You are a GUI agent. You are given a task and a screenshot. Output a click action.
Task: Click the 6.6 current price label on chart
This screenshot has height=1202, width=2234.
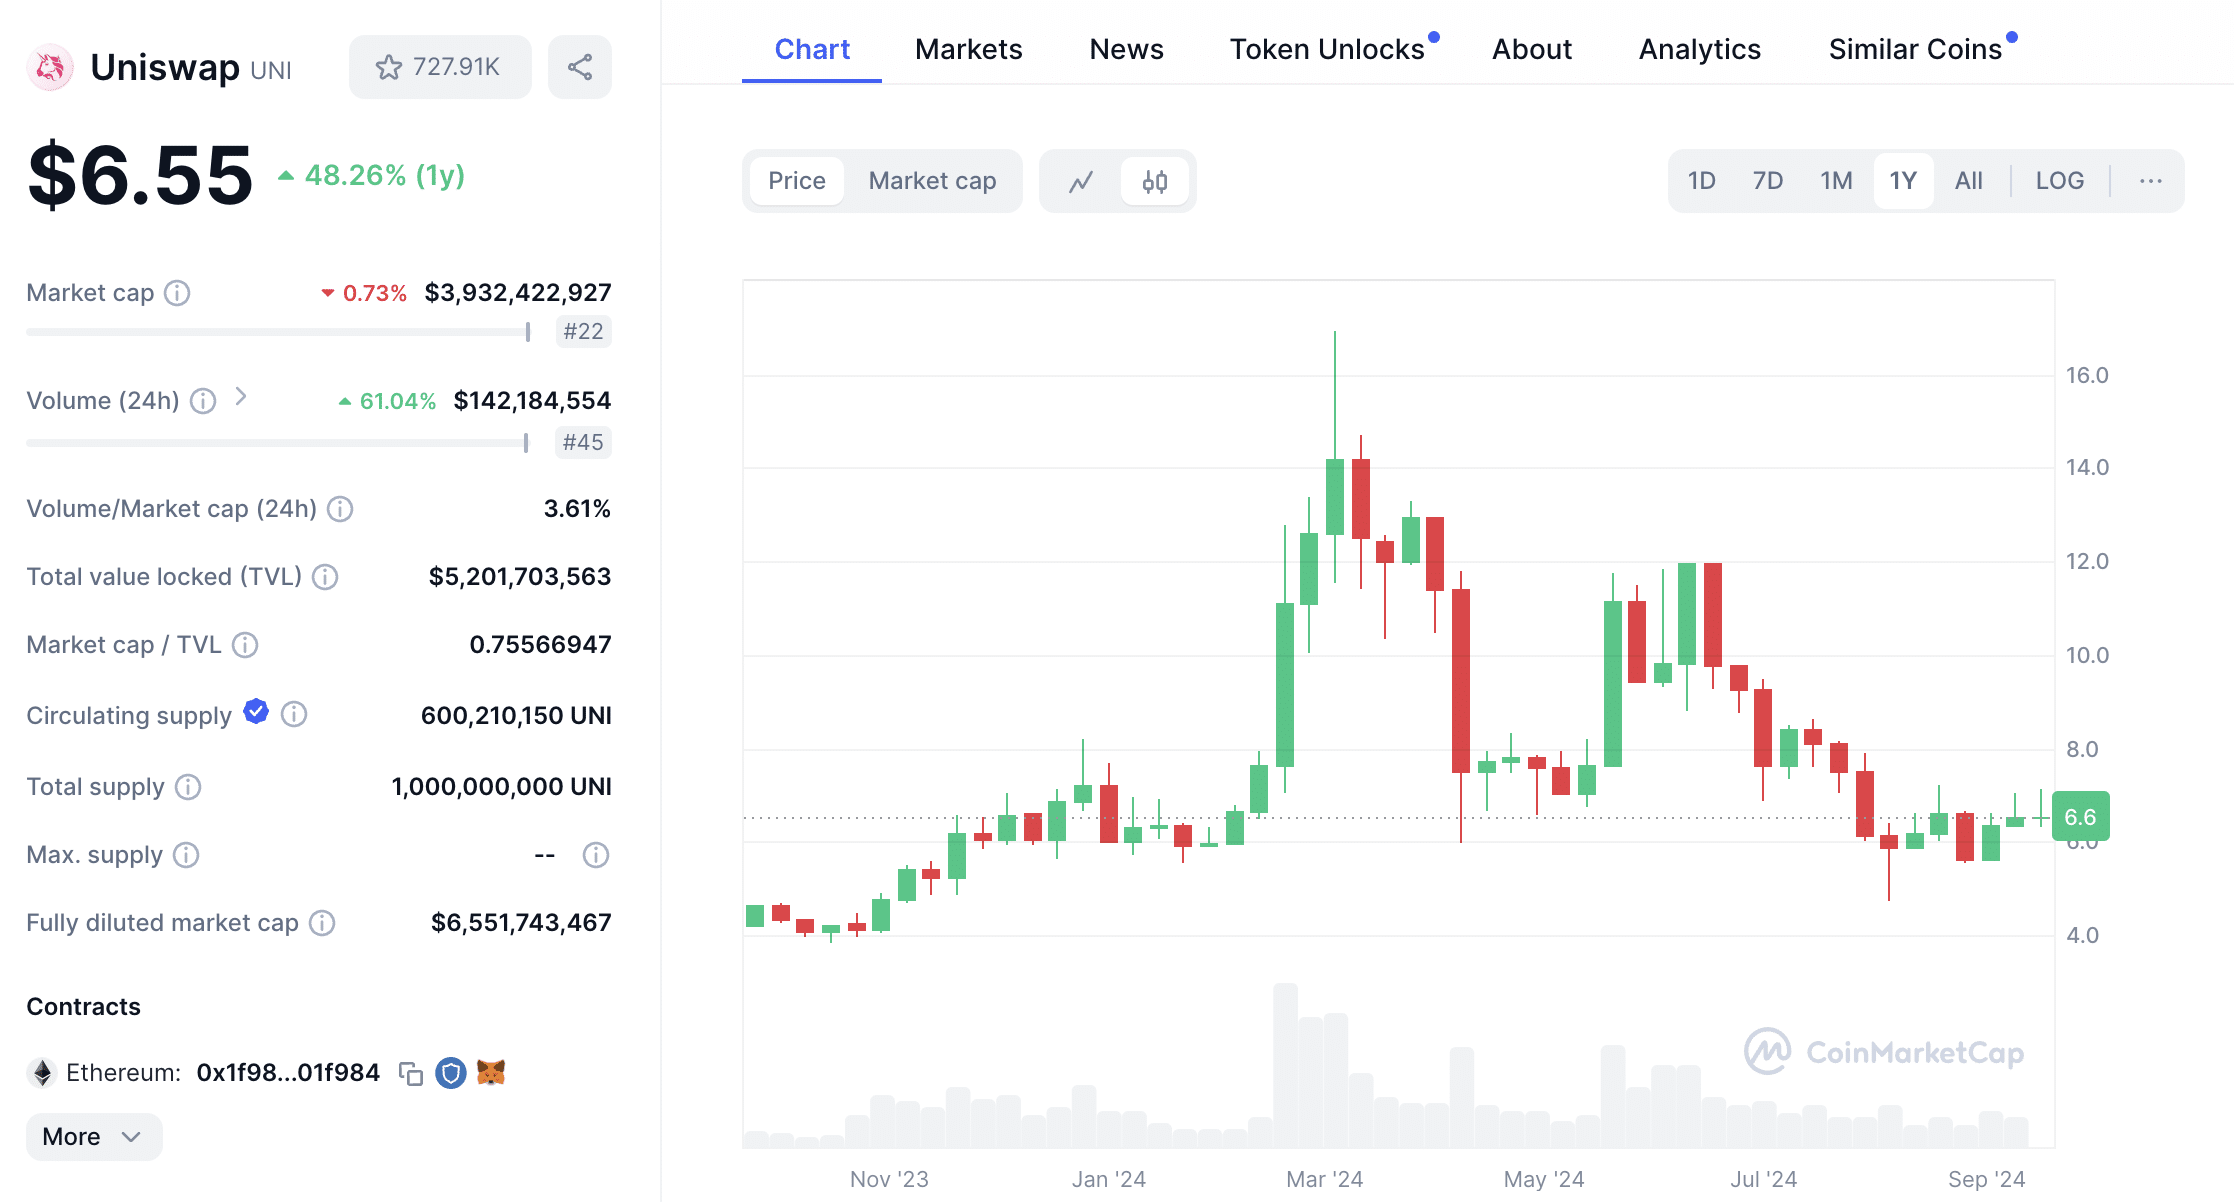click(x=2080, y=817)
